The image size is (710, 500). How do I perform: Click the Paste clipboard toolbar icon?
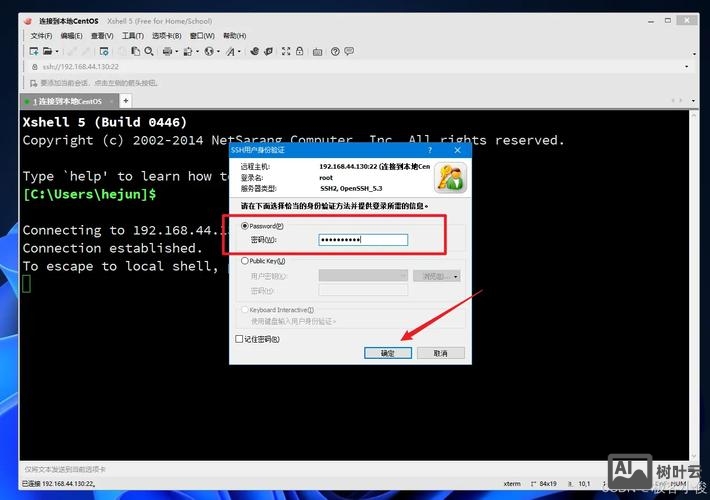(x=135, y=51)
